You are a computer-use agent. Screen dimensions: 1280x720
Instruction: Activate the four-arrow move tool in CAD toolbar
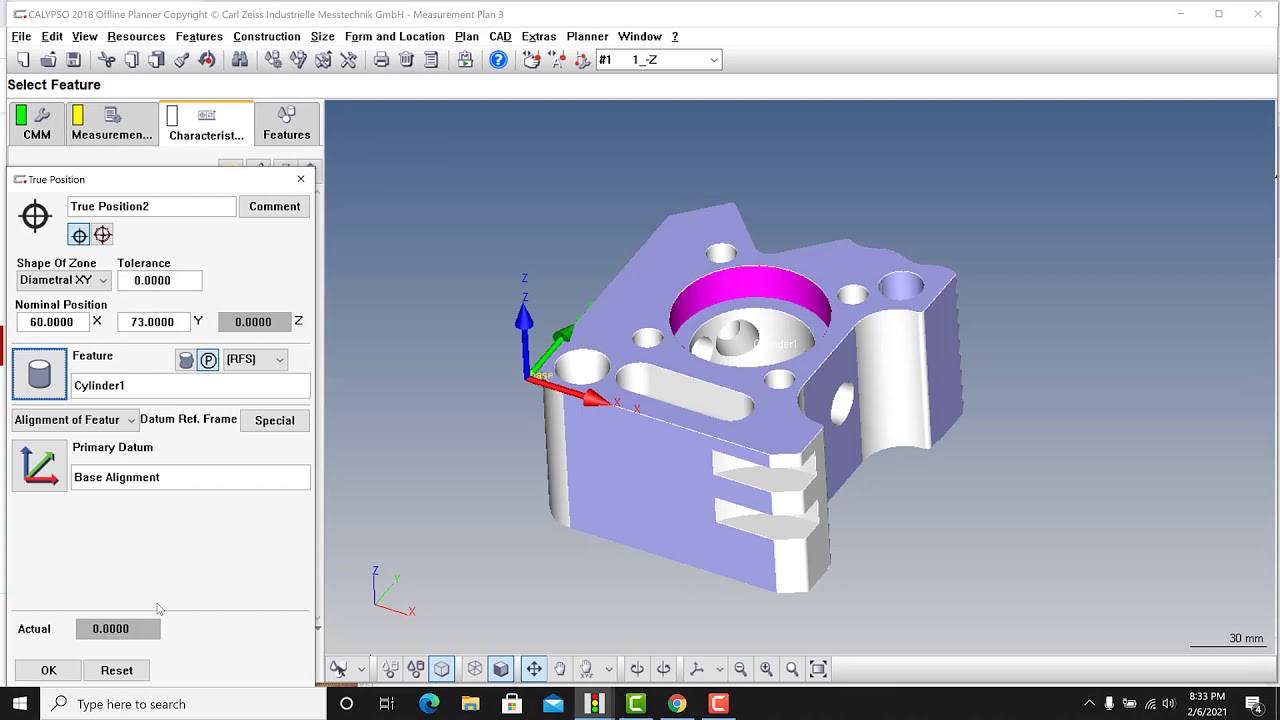[x=534, y=669]
